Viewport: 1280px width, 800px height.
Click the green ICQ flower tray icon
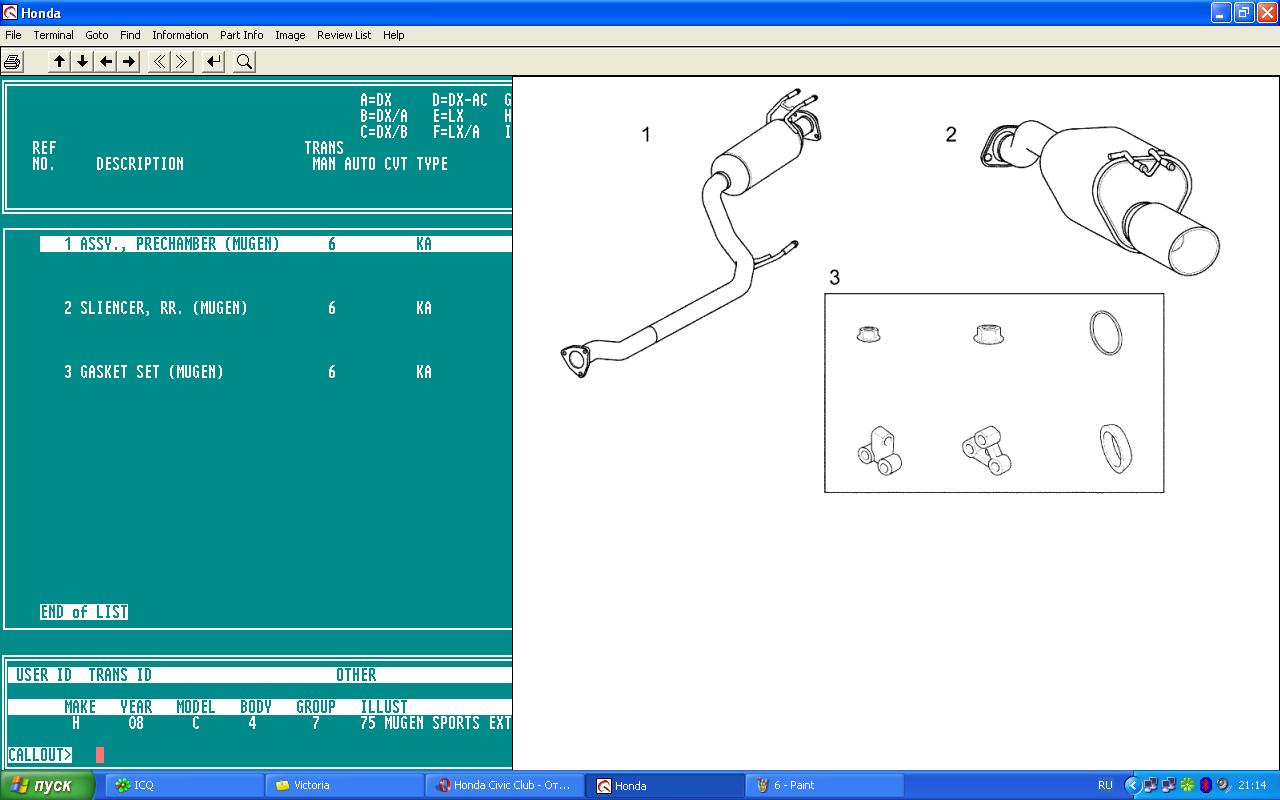click(1187, 785)
